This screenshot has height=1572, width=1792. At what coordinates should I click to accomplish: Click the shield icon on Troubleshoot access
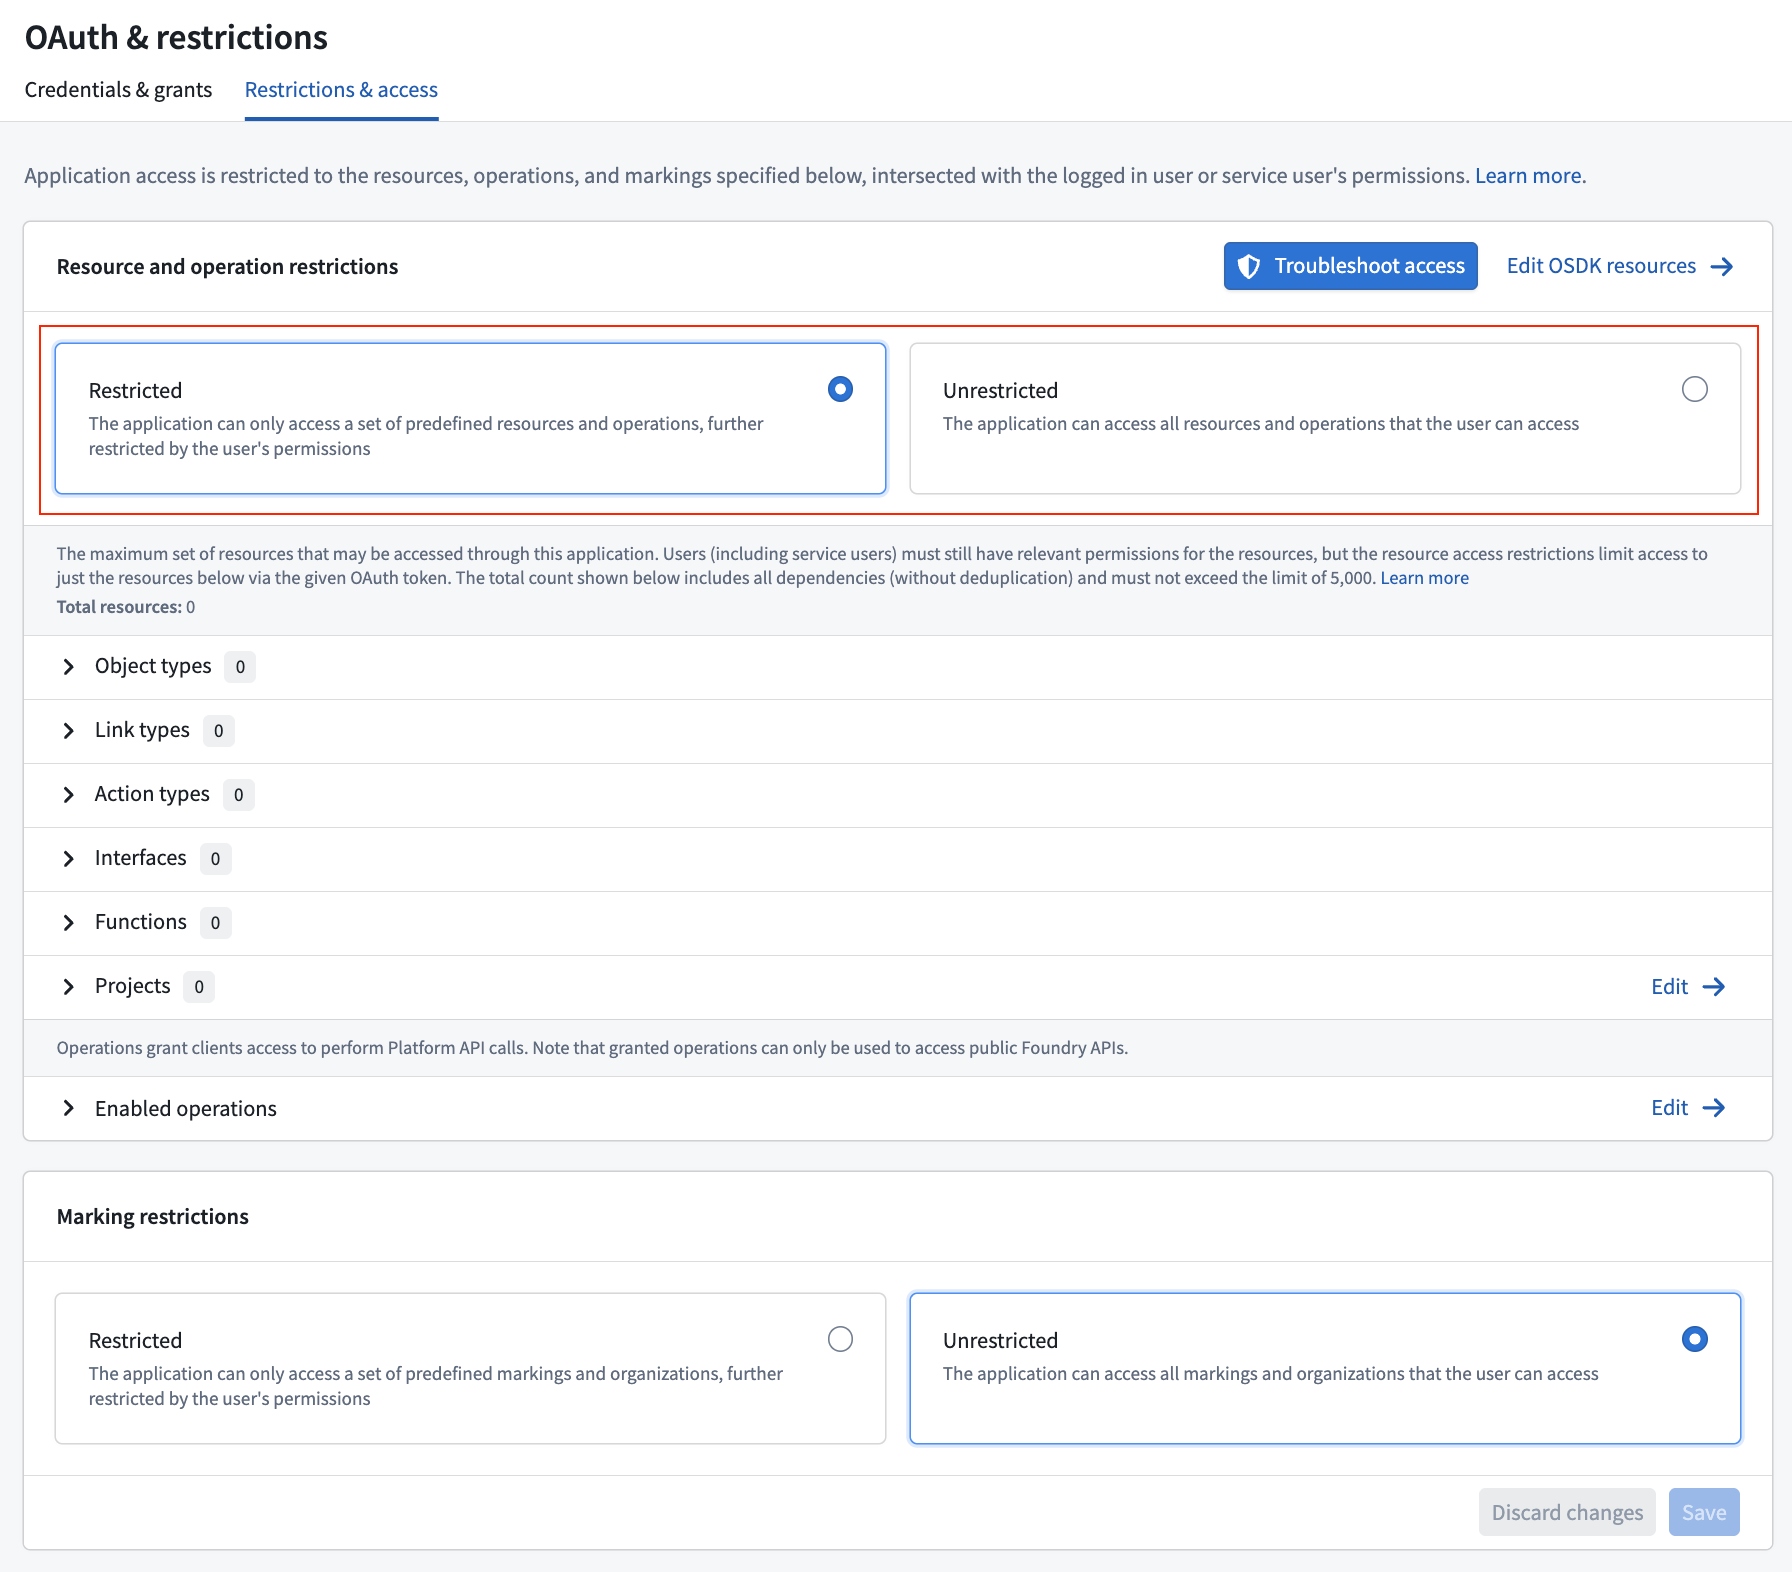click(1248, 266)
